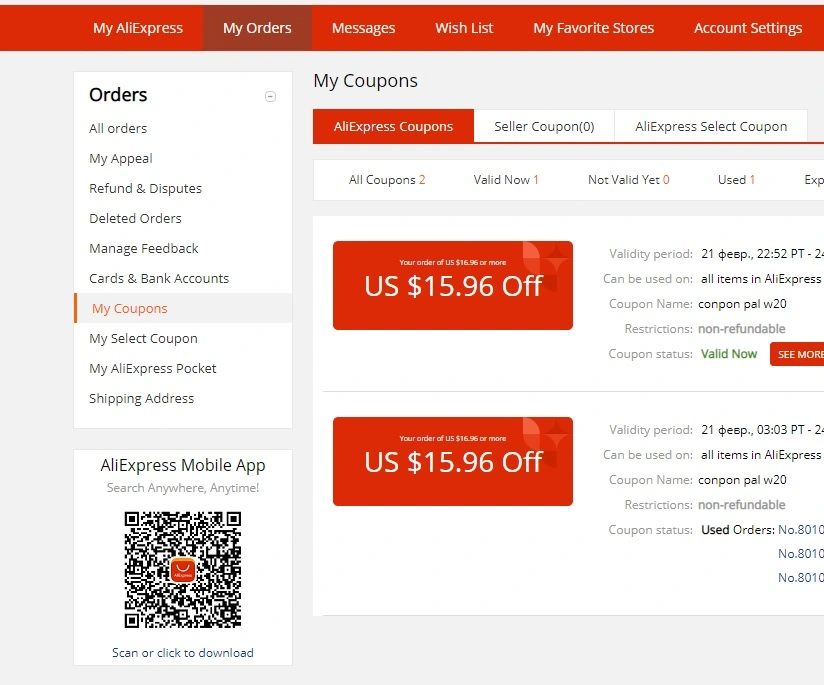The image size is (824, 685).
Task: Open Cards & Bank Accounts
Action: (159, 278)
